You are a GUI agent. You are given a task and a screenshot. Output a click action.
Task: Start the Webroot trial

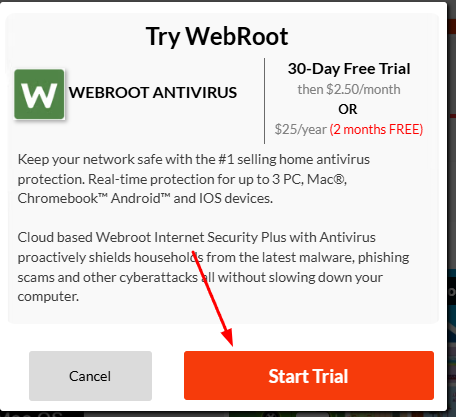(x=309, y=375)
